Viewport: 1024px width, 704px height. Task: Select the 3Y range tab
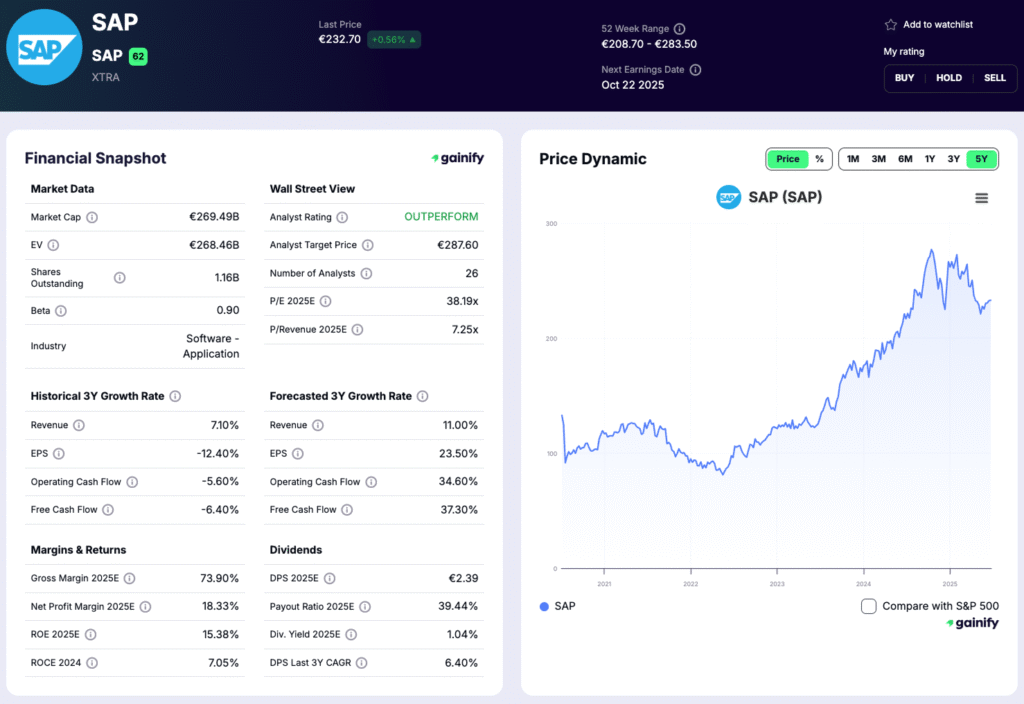coord(955,158)
